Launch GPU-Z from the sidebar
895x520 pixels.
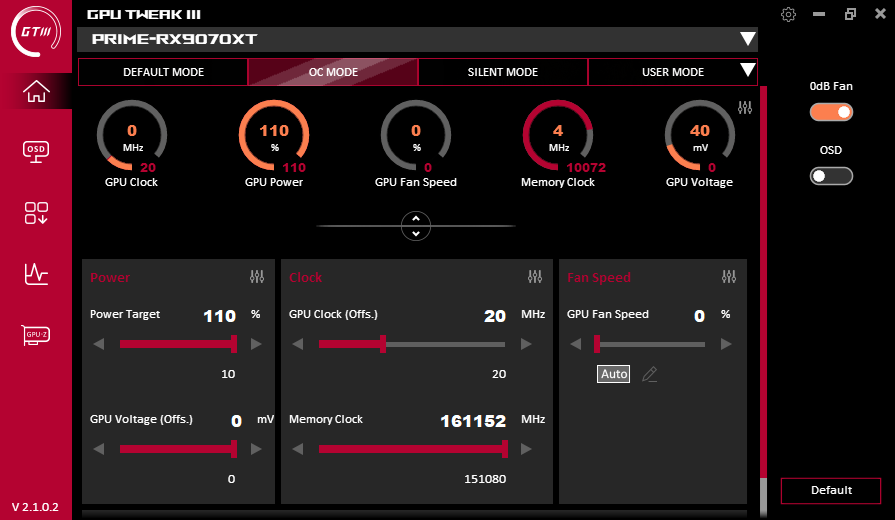pos(36,336)
